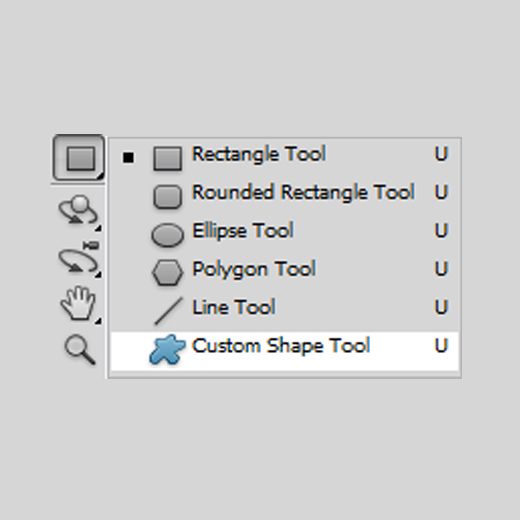
Task: Choose the Line Tool text label
Action: [234, 307]
